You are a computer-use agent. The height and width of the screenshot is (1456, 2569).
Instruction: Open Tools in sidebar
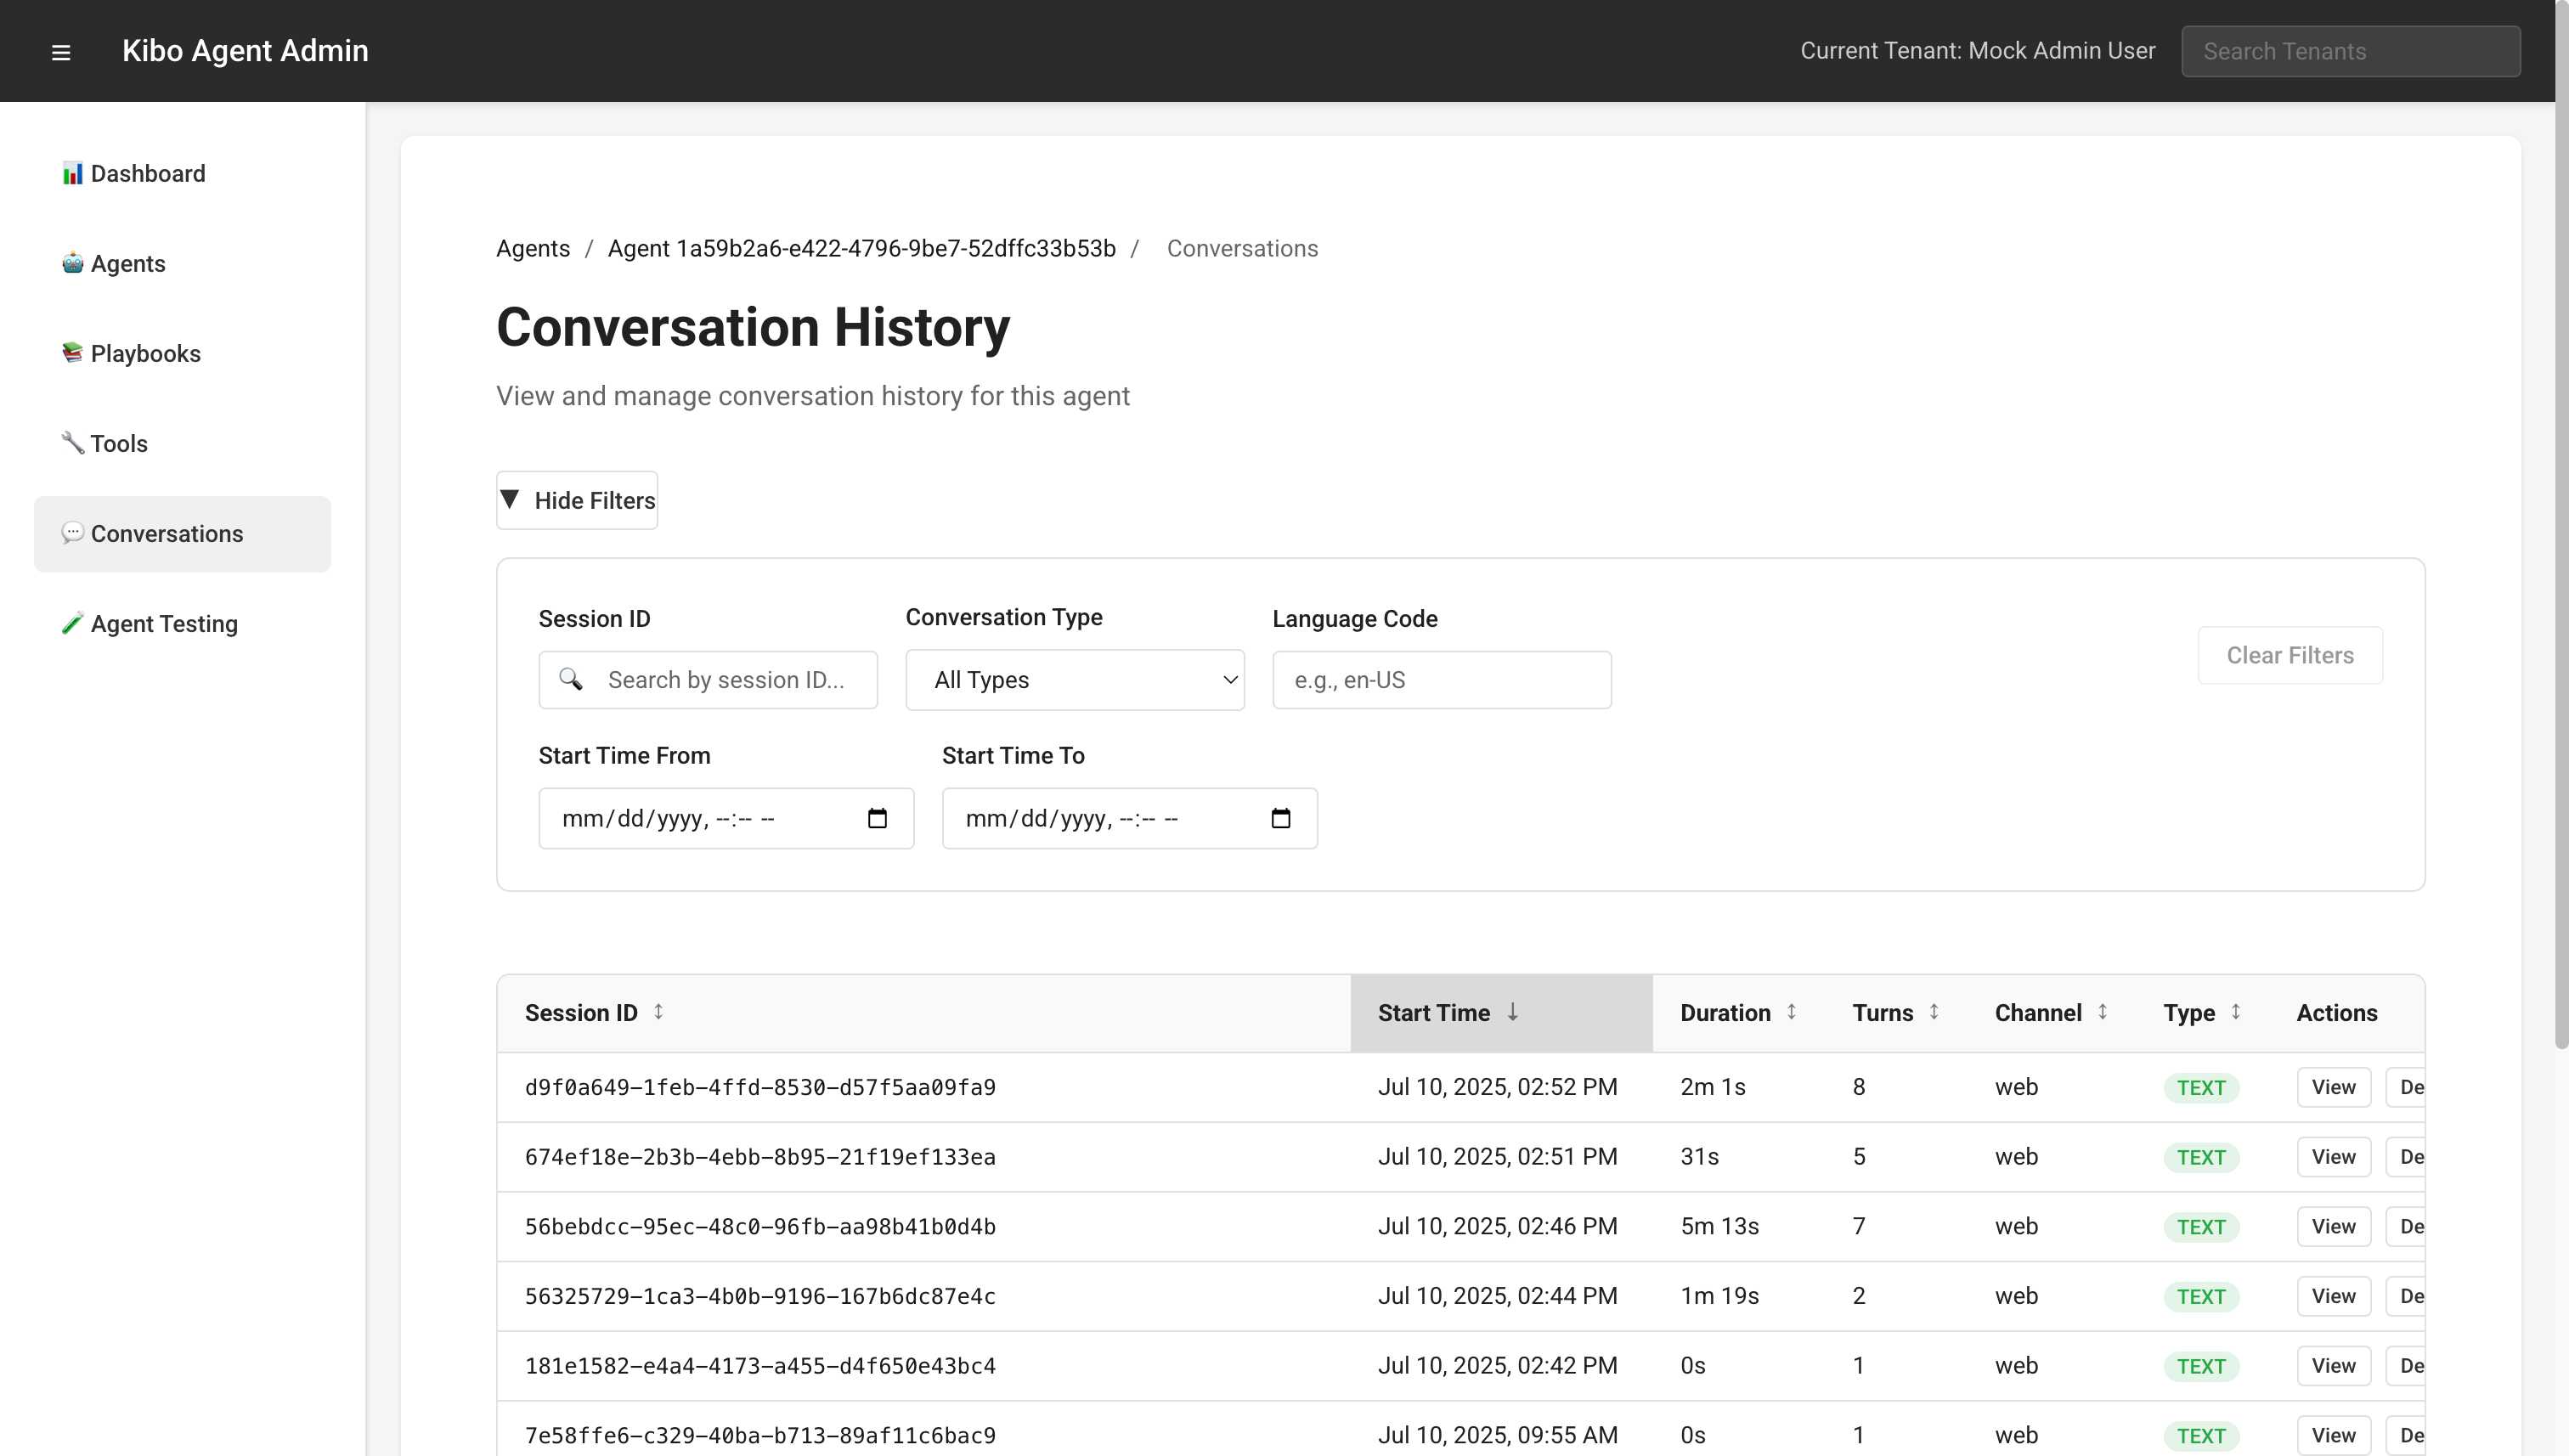tap(182, 444)
